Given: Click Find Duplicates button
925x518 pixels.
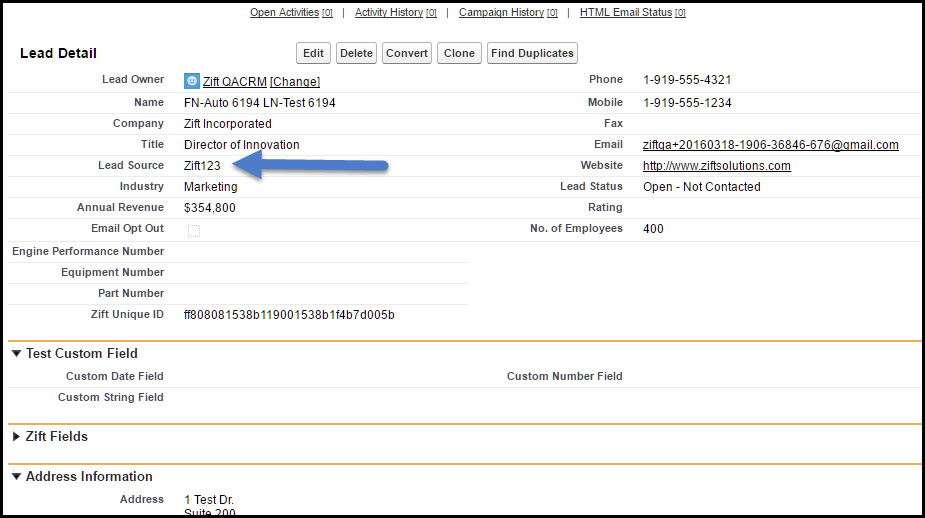Looking at the screenshot, I should [532, 53].
